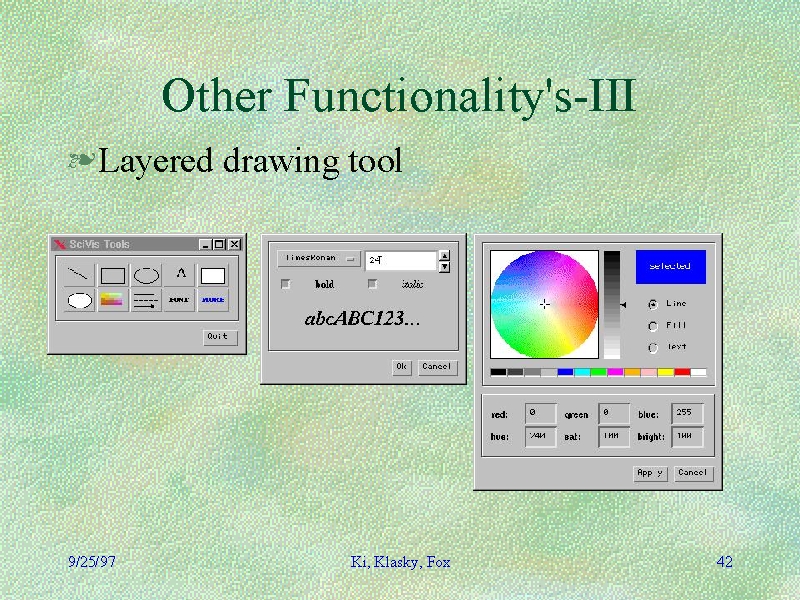Quit the SciVis Tools palette
Viewport: 800px width, 600px height.
pyautogui.click(x=220, y=337)
